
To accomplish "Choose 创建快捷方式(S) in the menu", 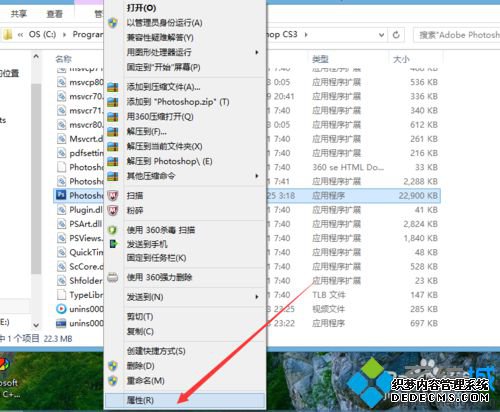I will (185, 351).
